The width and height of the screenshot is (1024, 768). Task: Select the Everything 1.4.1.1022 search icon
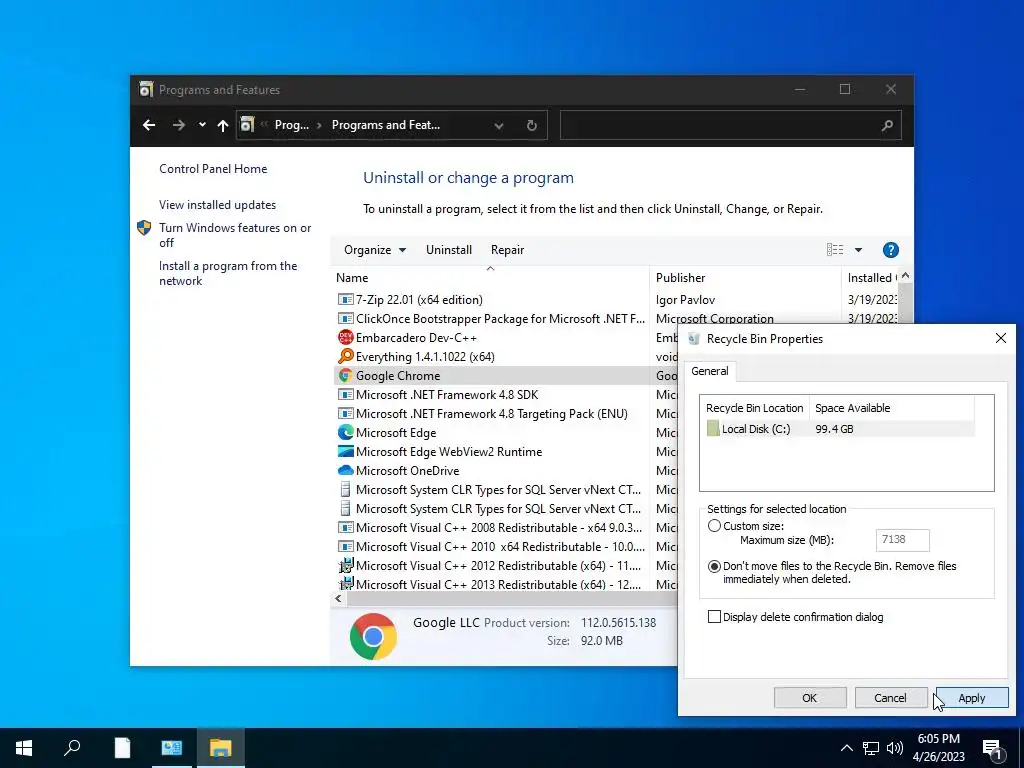pos(345,357)
